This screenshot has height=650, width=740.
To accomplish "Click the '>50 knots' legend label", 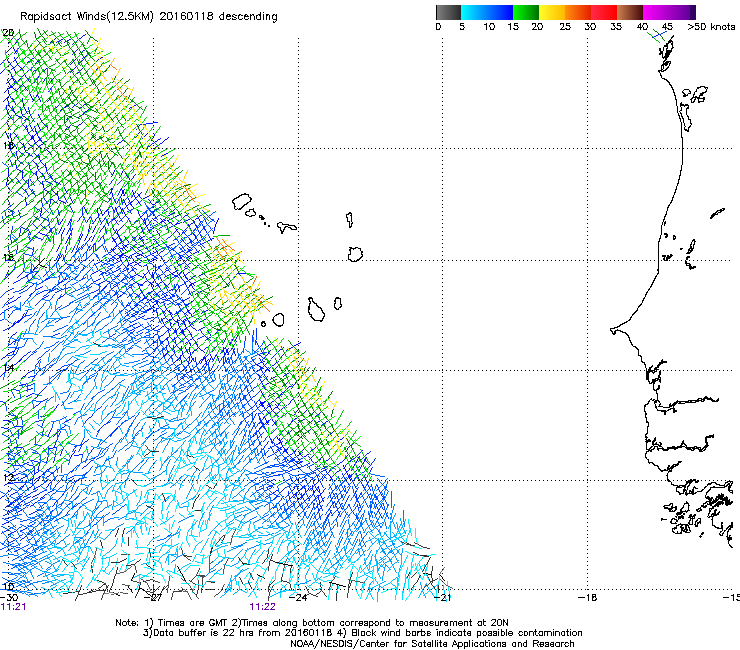I will 711,27.
